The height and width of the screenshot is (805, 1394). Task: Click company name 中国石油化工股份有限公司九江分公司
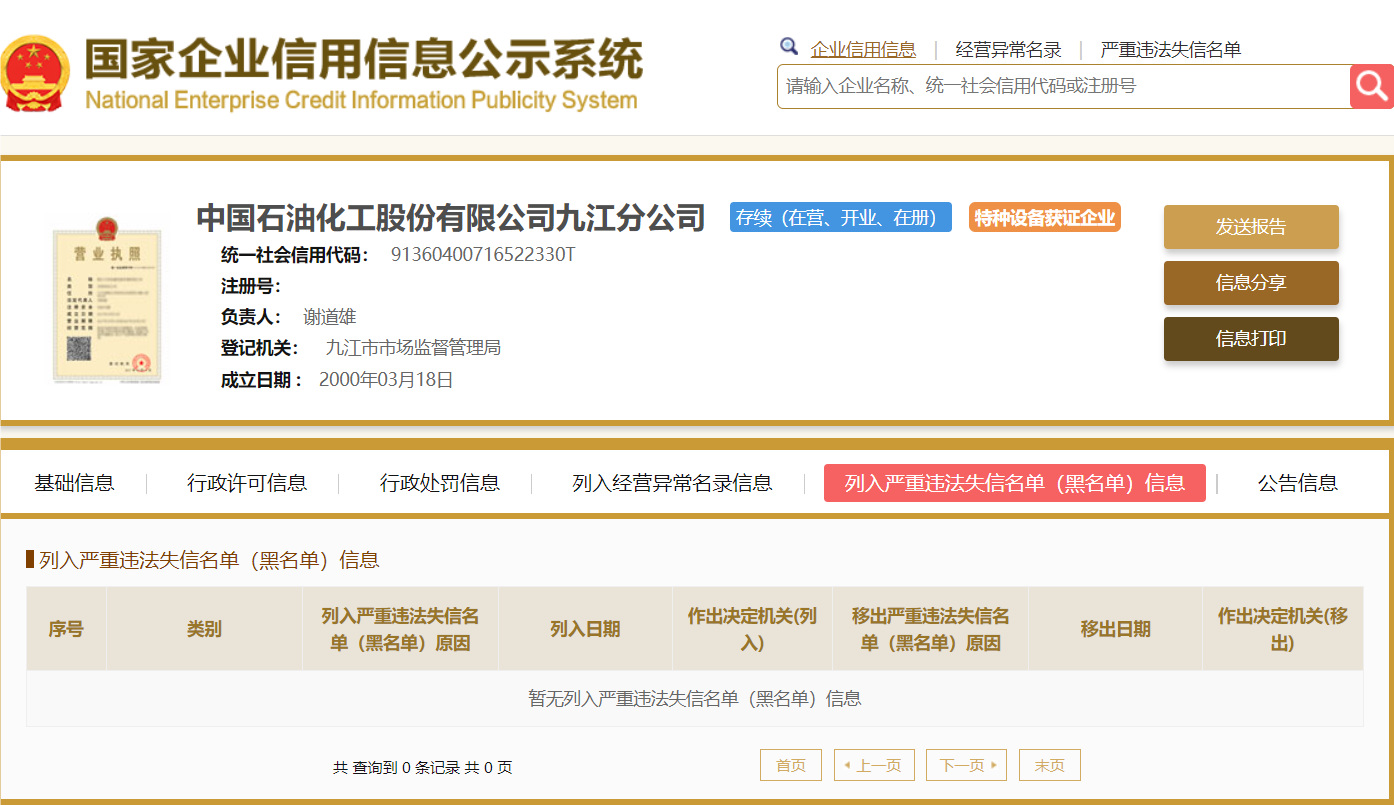coord(451,217)
